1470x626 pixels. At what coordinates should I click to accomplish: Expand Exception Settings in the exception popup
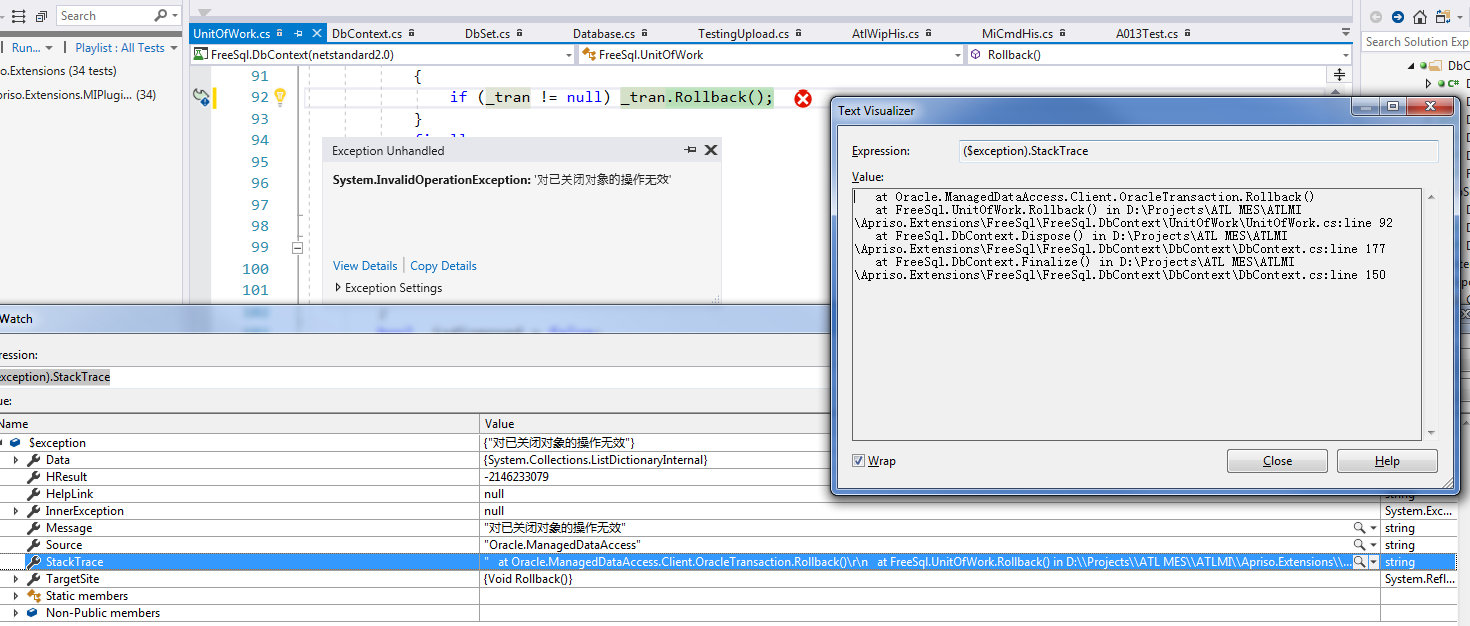point(339,287)
